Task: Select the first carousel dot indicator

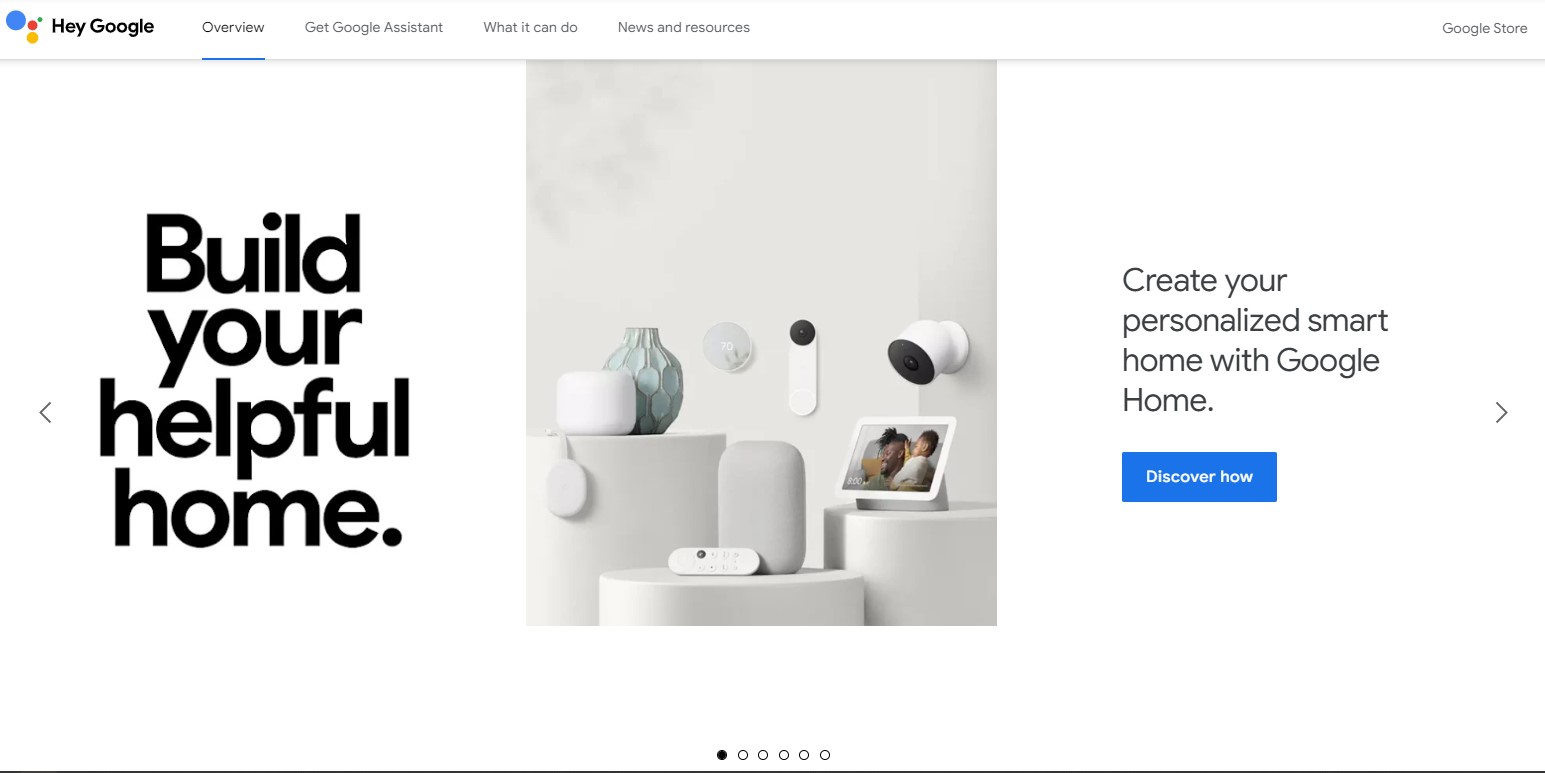Action: pyautogui.click(x=722, y=755)
